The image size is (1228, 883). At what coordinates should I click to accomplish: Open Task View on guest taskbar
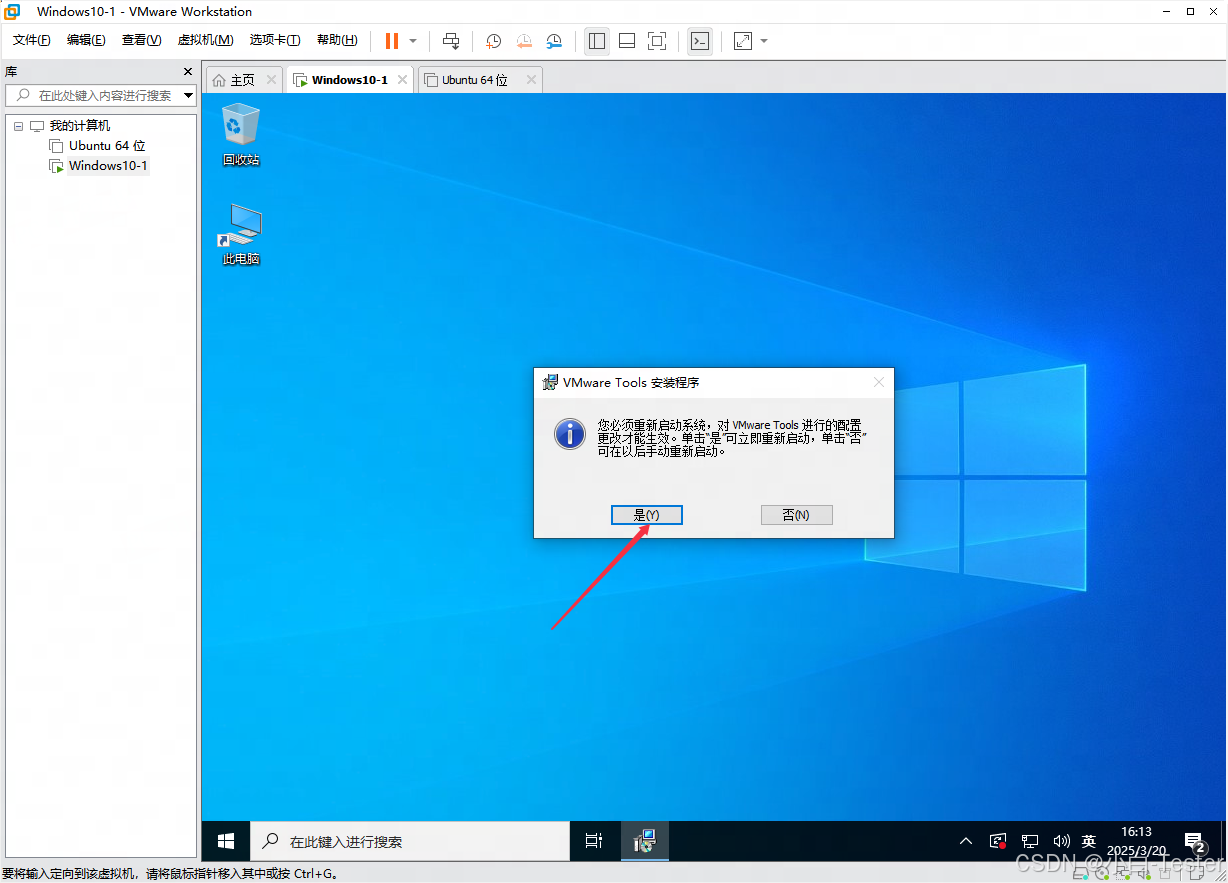click(x=594, y=841)
